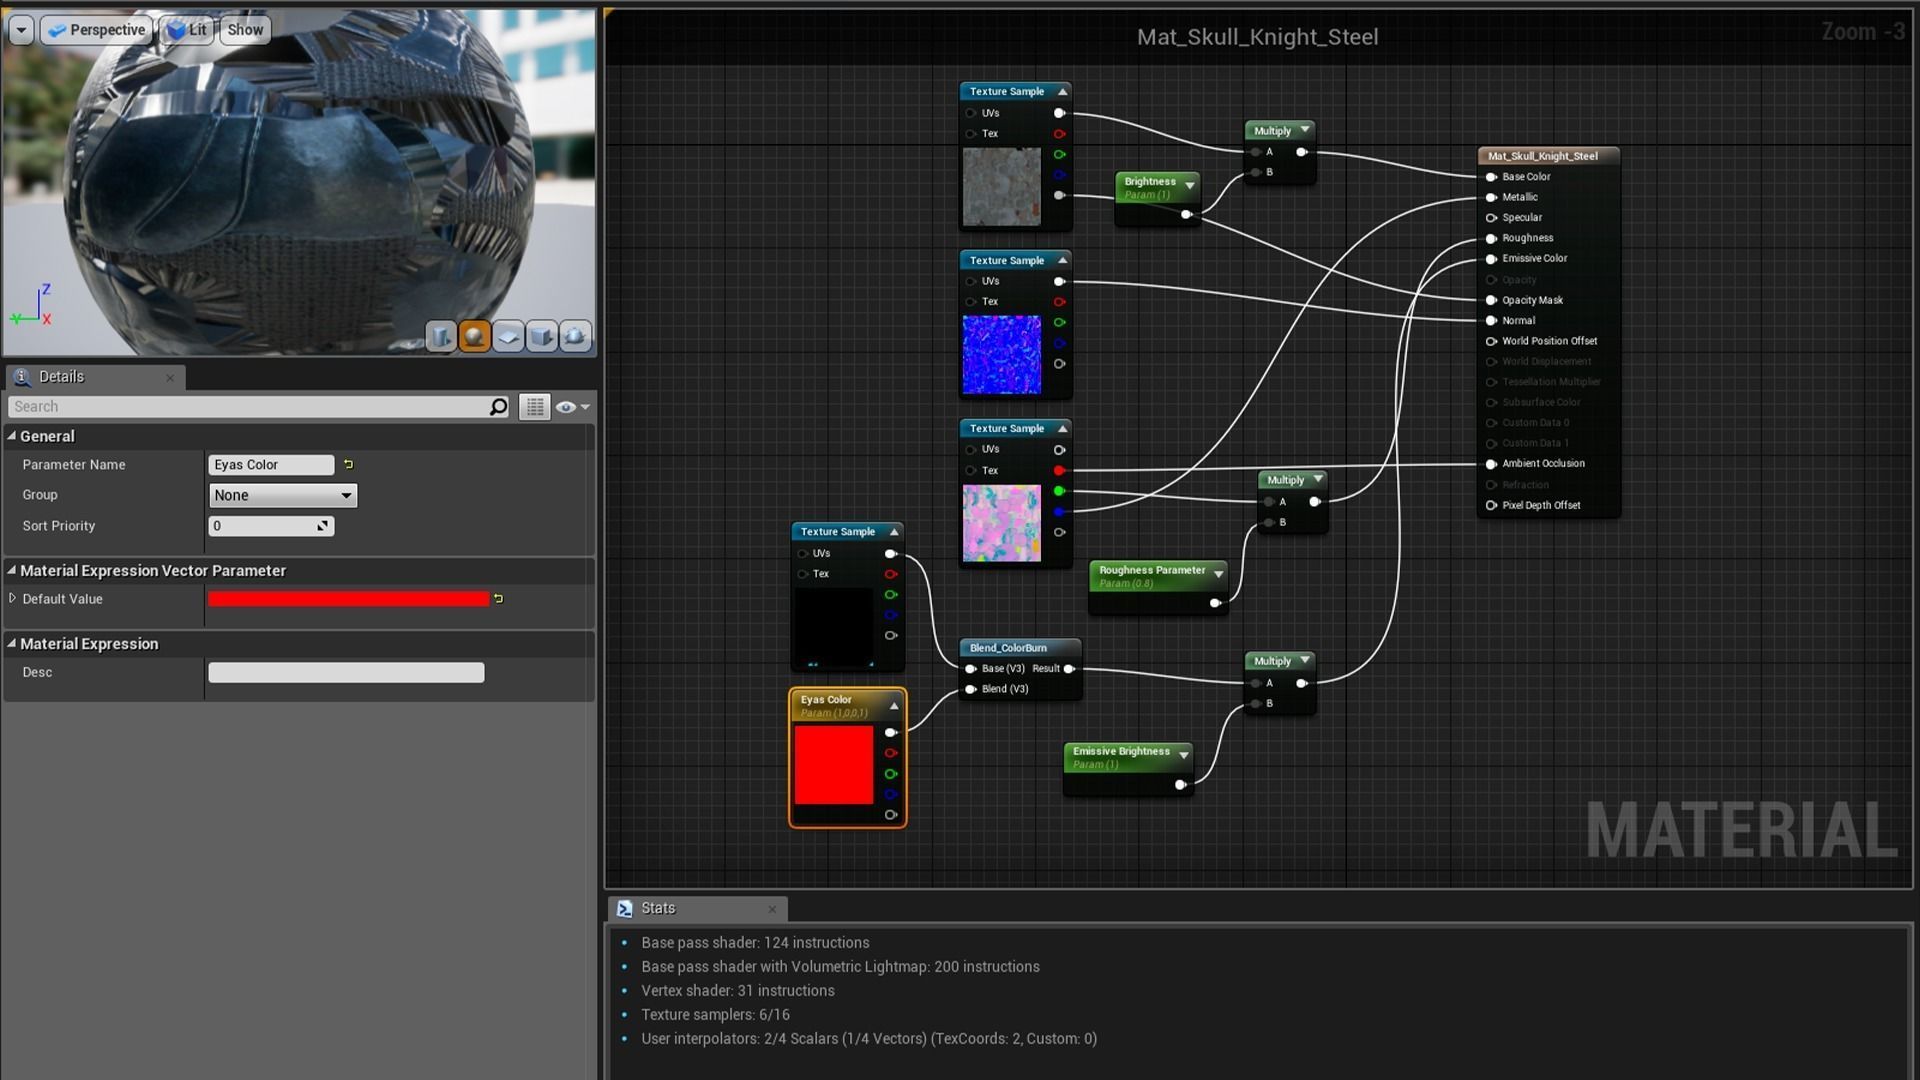The image size is (1920, 1080).
Task: Select the Details tab
Action: 62,377
